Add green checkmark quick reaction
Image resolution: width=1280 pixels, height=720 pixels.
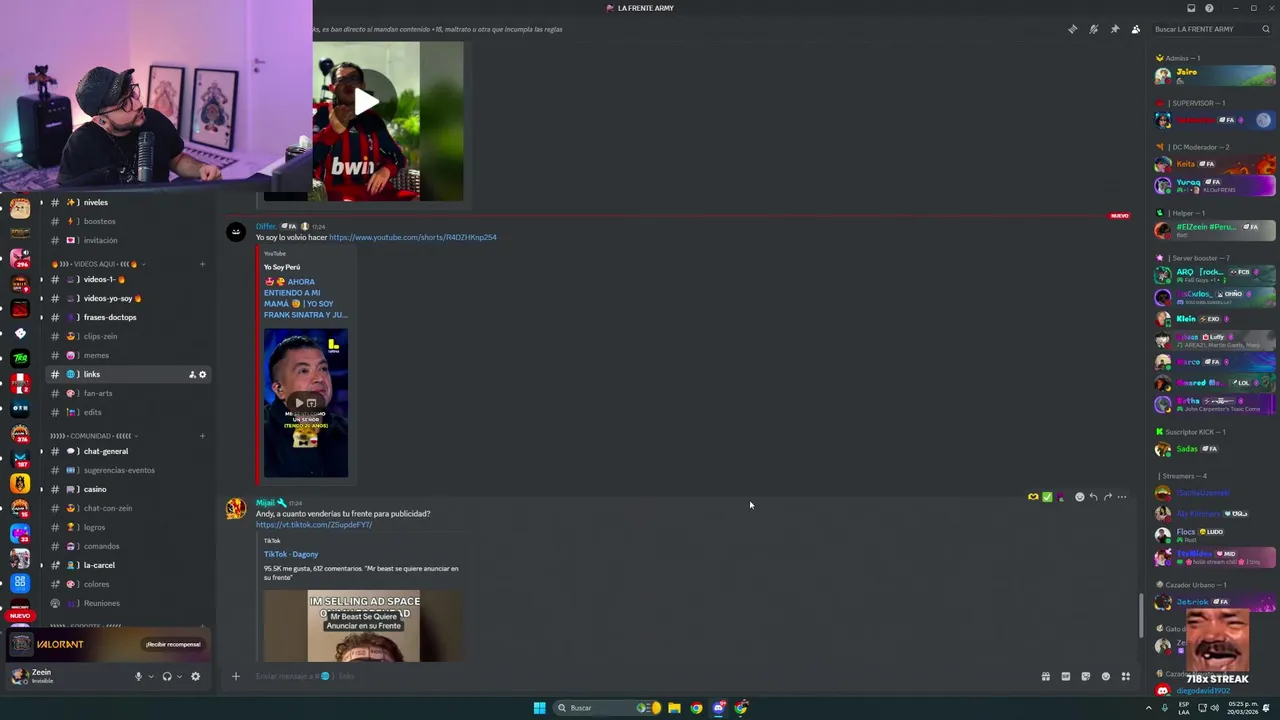(x=1047, y=497)
